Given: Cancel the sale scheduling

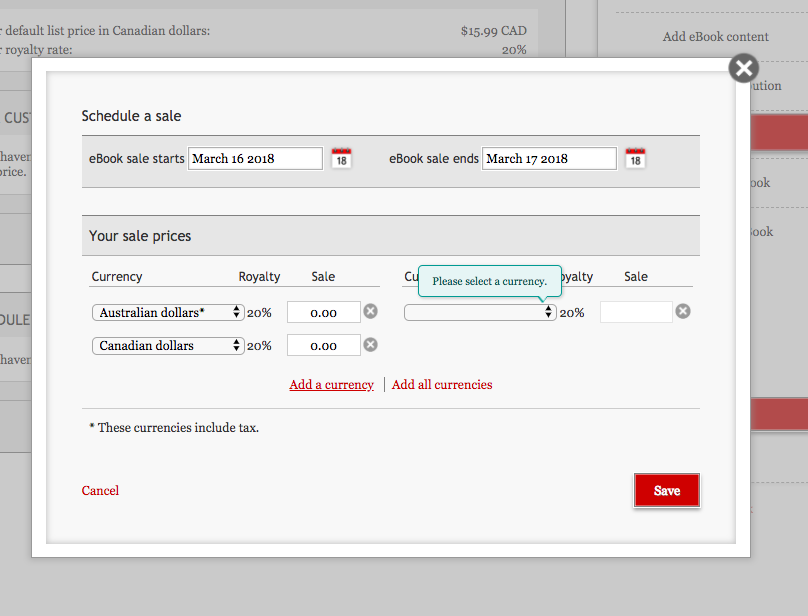Looking at the screenshot, I should pyautogui.click(x=100, y=491).
